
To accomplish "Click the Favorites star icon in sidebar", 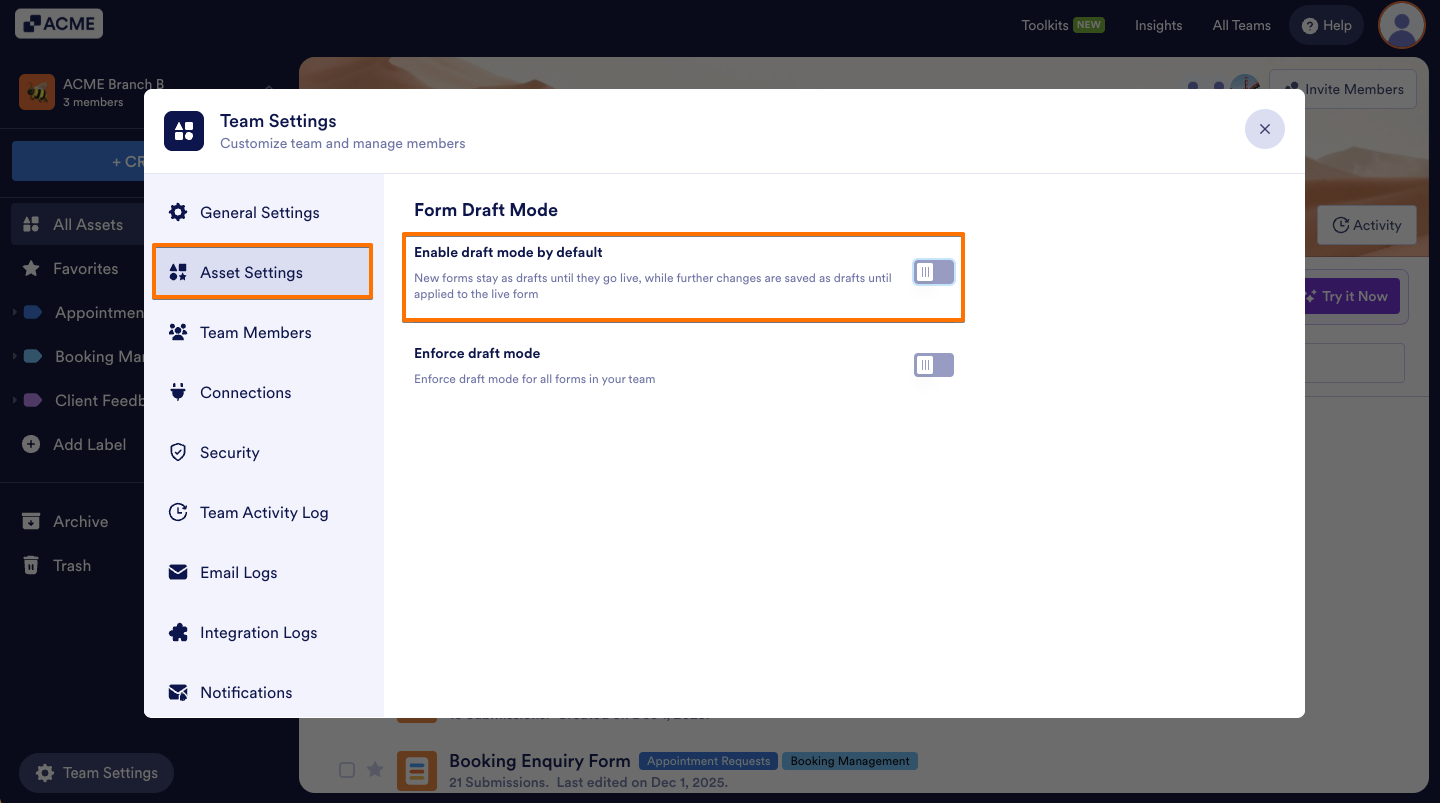I will coord(31,268).
